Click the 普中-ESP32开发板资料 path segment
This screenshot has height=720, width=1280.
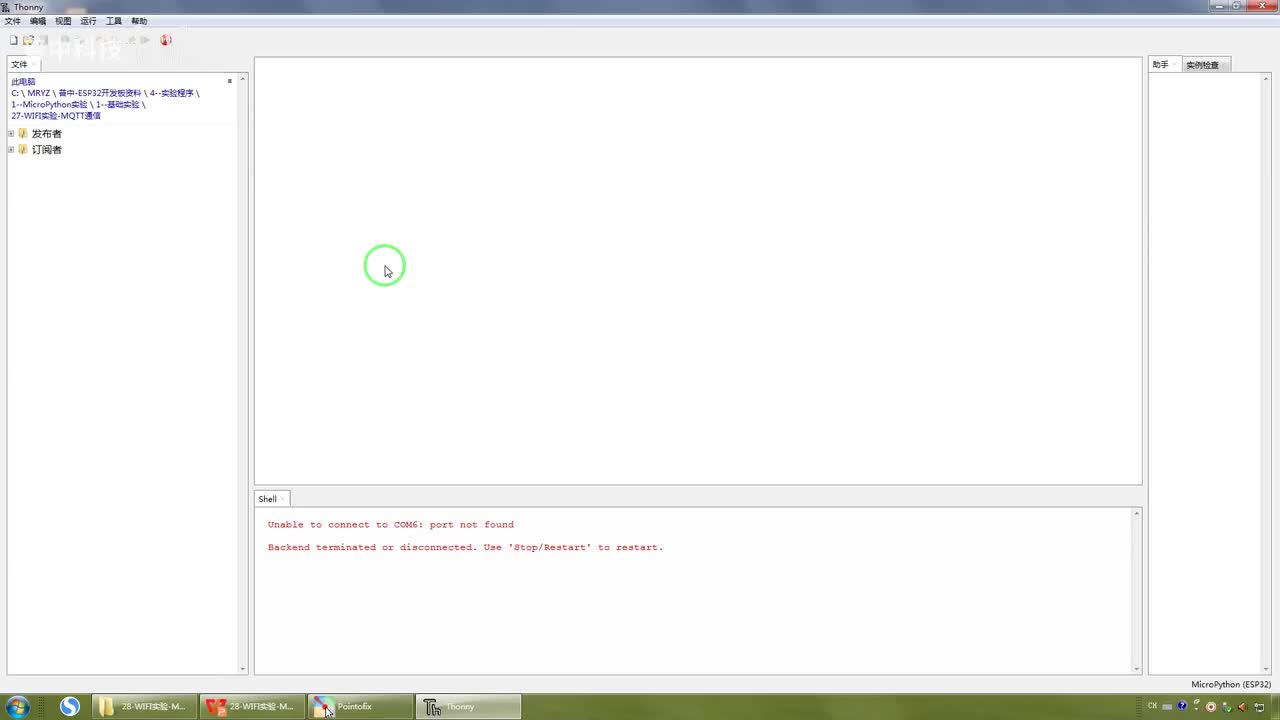(100, 93)
